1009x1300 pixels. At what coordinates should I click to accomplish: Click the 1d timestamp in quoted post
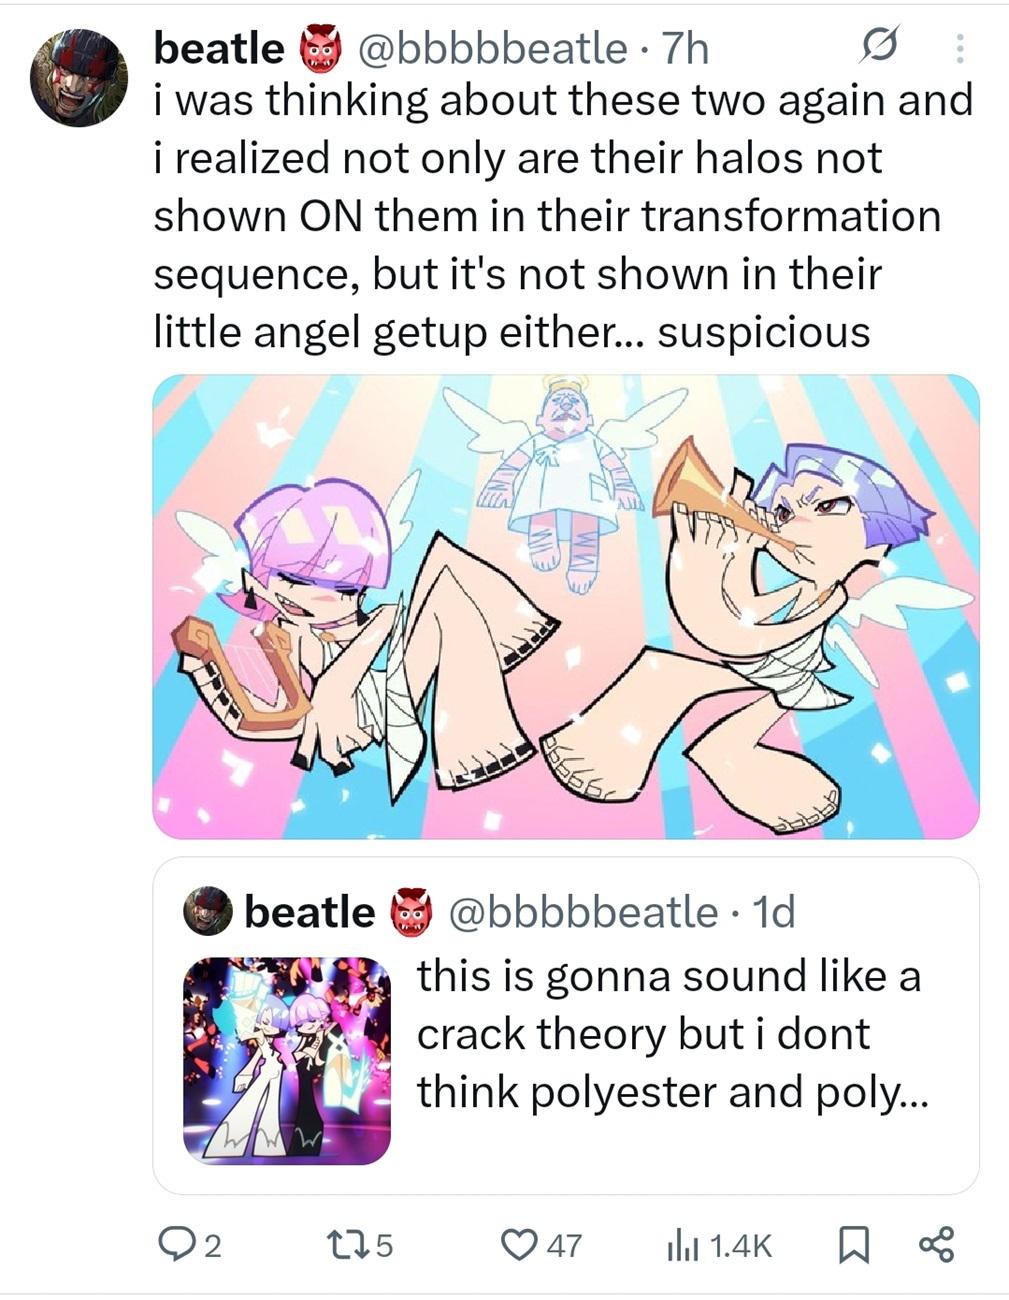pyautogui.click(x=773, y=911)
